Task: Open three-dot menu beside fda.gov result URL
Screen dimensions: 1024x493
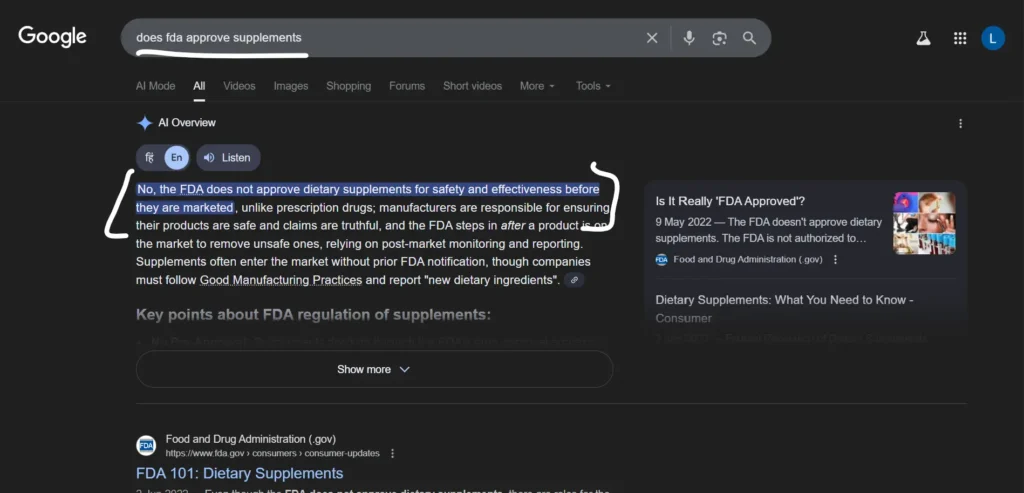Action: click(392, 453)
